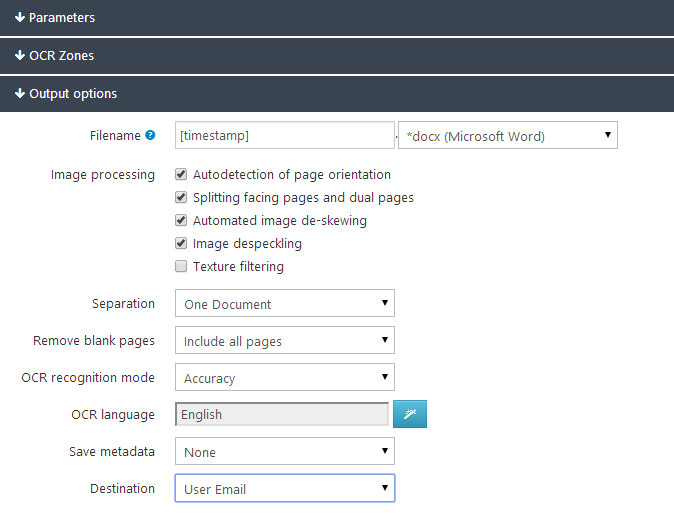The height and width of the screenshot is (518, 674).
Task: Enable the Texture filtering checkbox
Action: [181, 267]
